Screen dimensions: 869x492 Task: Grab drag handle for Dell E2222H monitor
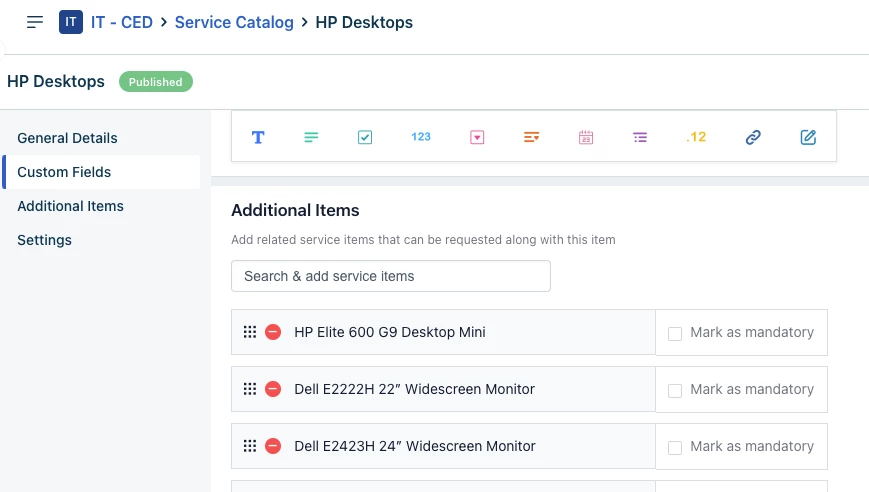pyautogui.click(x=250, y=389)
